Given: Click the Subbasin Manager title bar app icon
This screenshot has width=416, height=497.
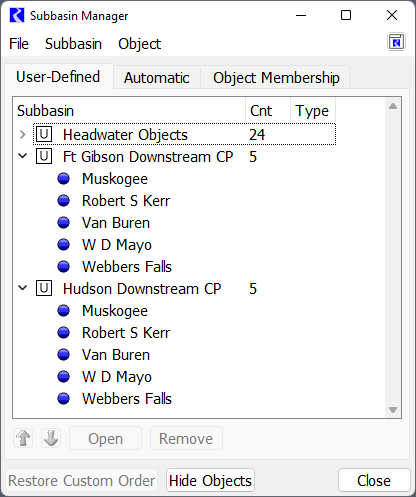Looking at the screenshot, I should click(x=17, y=15).
